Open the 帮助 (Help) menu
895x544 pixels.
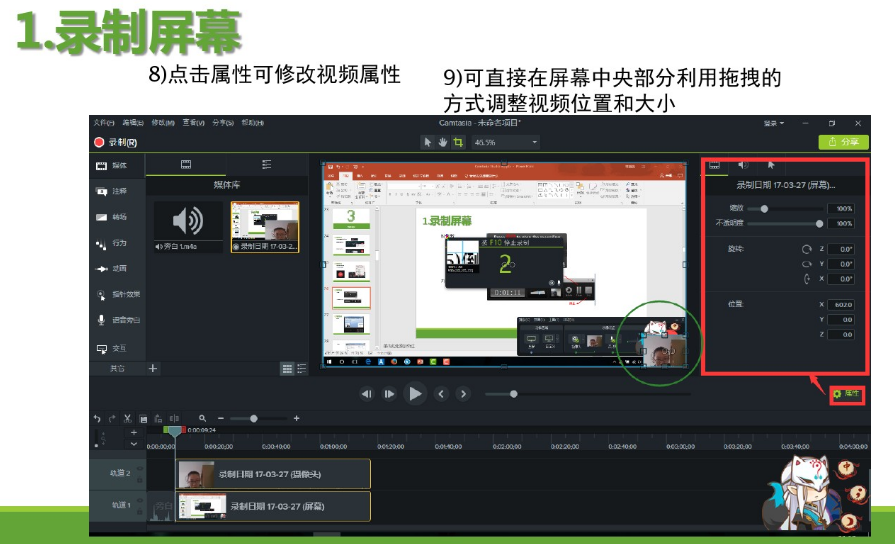click(x=253, y=123)
